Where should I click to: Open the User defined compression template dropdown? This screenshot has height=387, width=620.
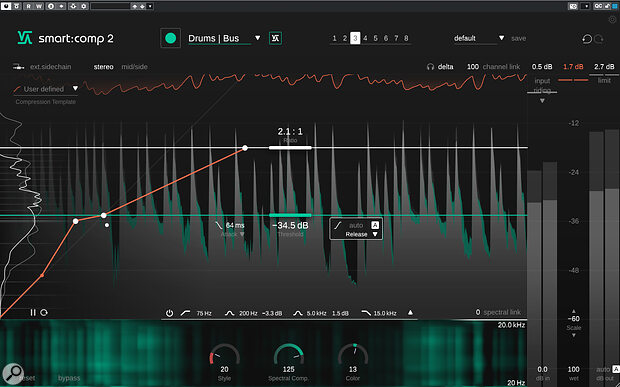[75, 89]
